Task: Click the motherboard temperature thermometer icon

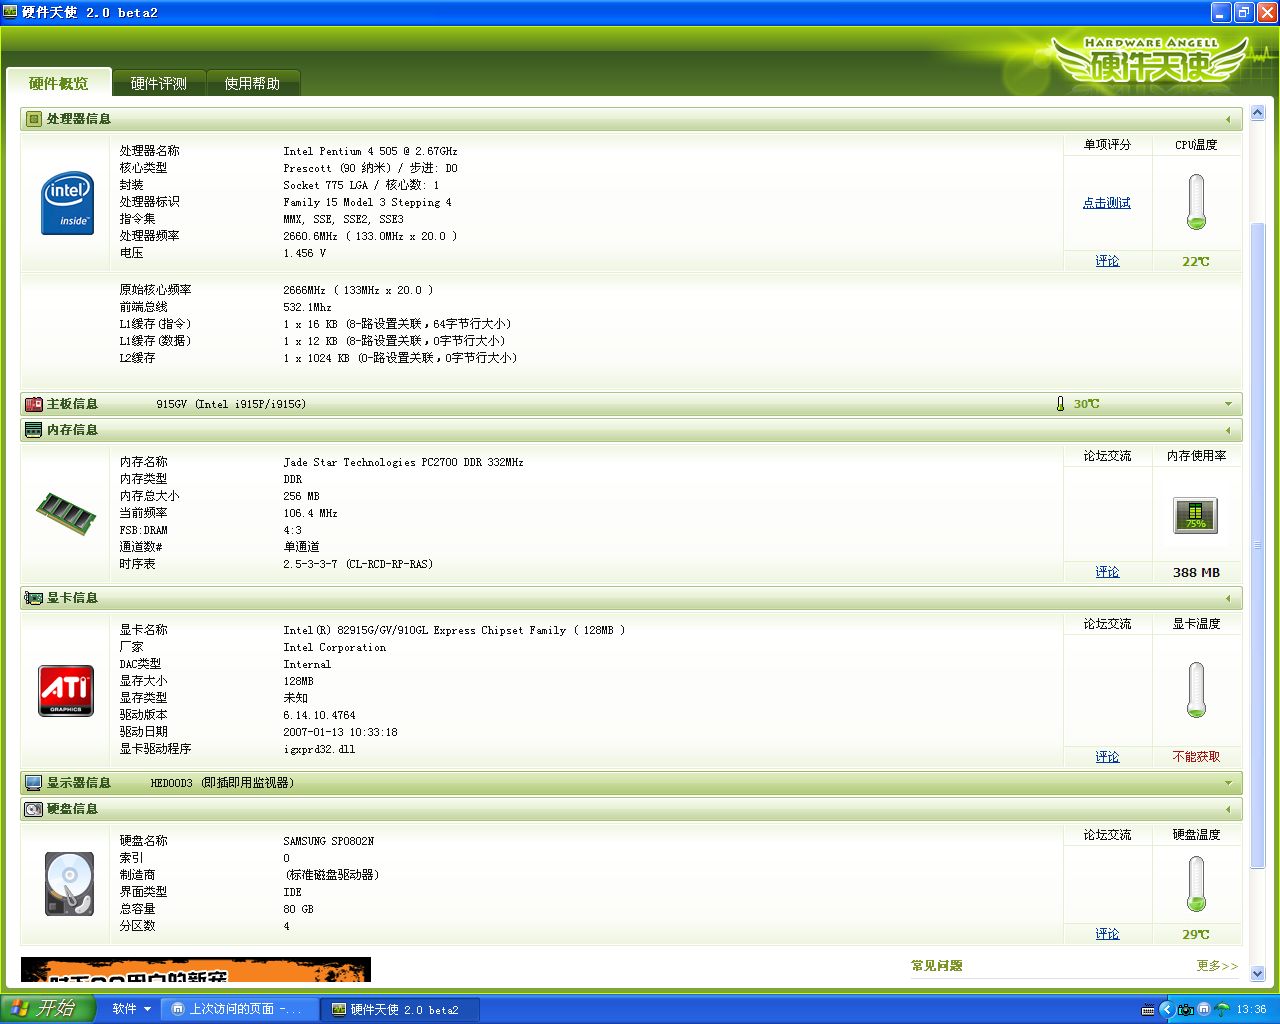Action: coord(1060,404)
